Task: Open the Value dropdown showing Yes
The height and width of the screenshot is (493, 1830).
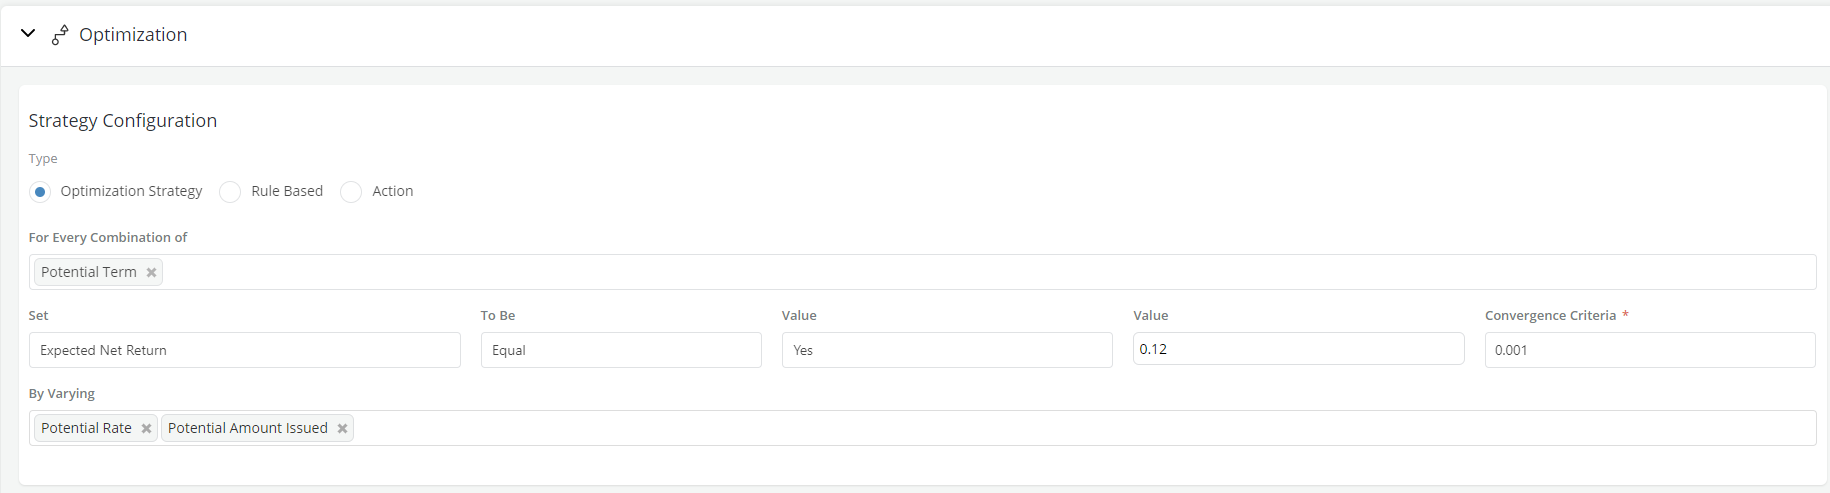Action: pyautogui.click(x=946, y=350)
